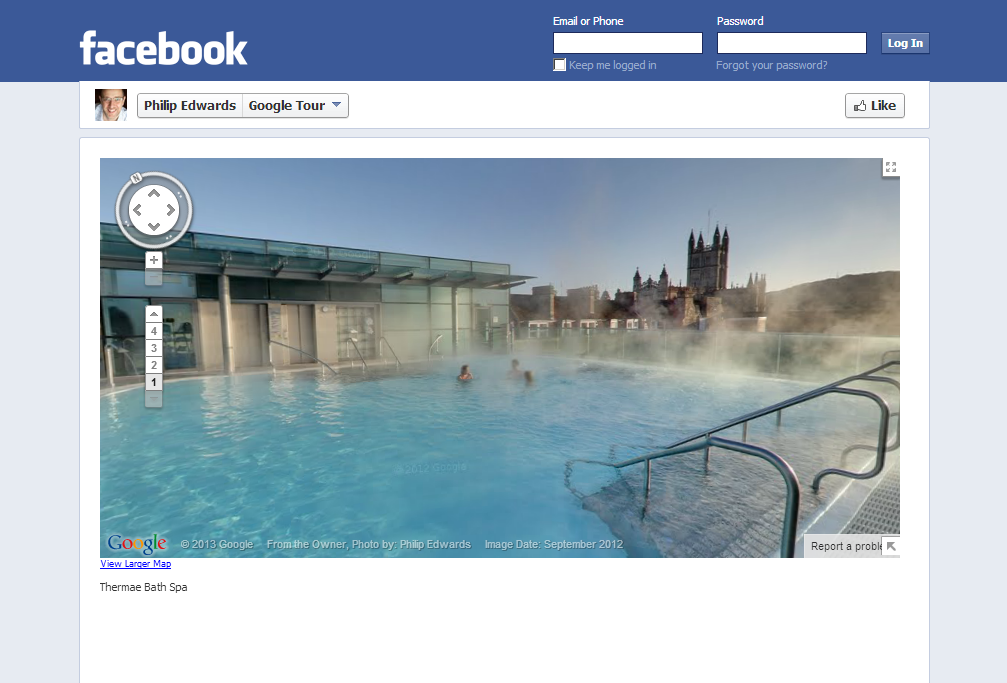Like the Philip Edwards page

(x=875, y=105)
